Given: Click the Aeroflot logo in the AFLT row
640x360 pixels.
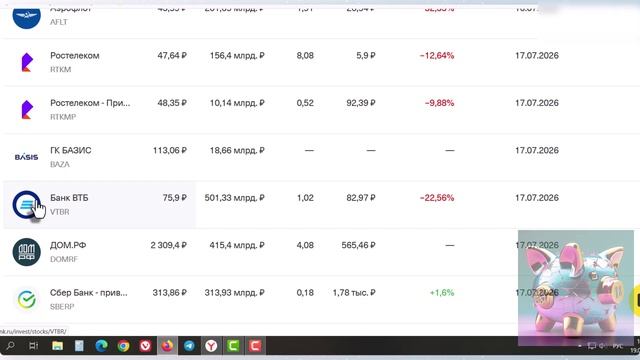Looking at the screenshot, I should (x=27, y=16).
